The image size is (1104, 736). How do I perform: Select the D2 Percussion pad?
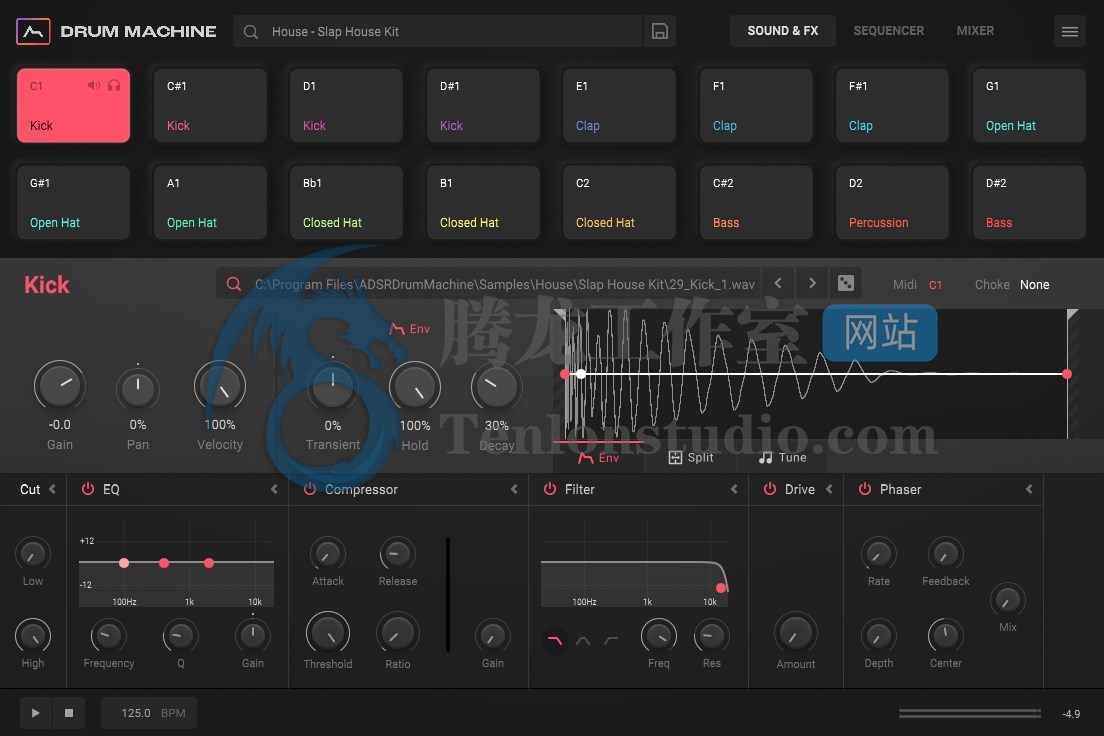pos(892,203)
